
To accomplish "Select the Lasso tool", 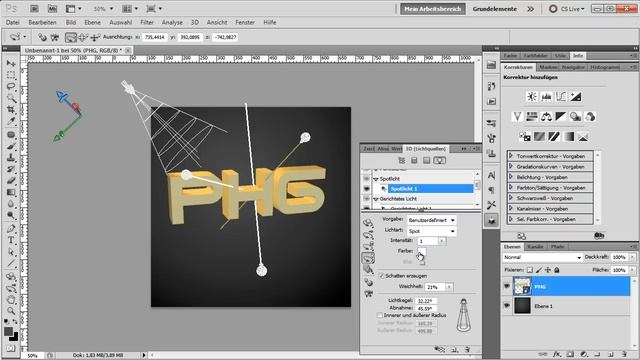I will (11, 87).
